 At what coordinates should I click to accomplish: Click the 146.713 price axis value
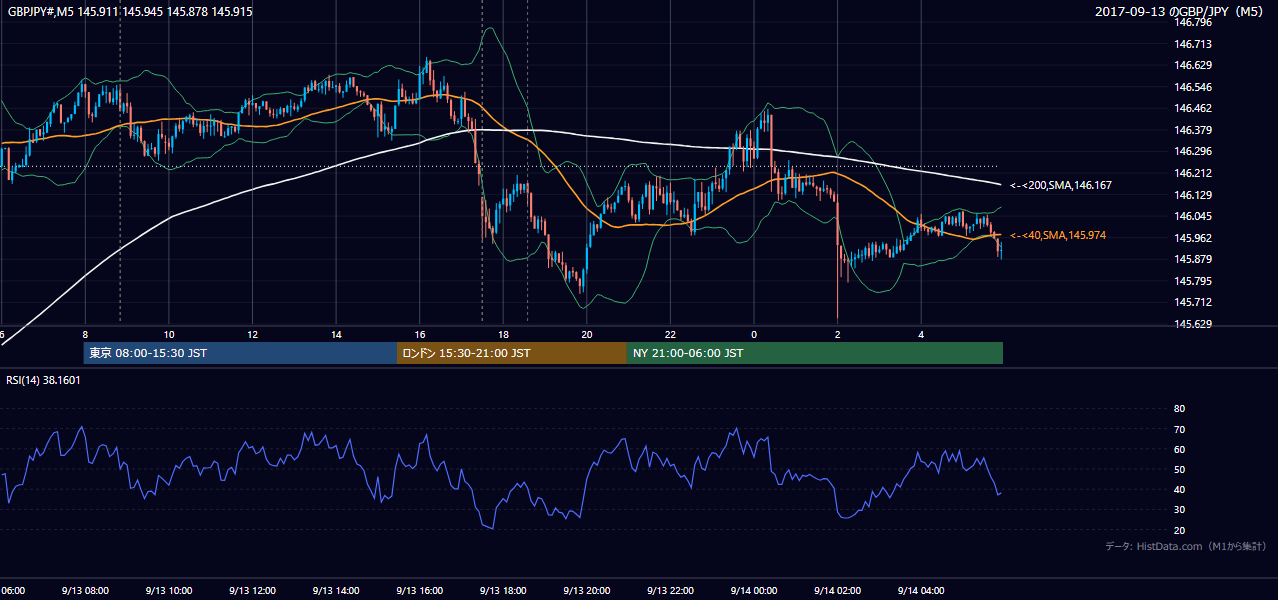[1194, 44]
